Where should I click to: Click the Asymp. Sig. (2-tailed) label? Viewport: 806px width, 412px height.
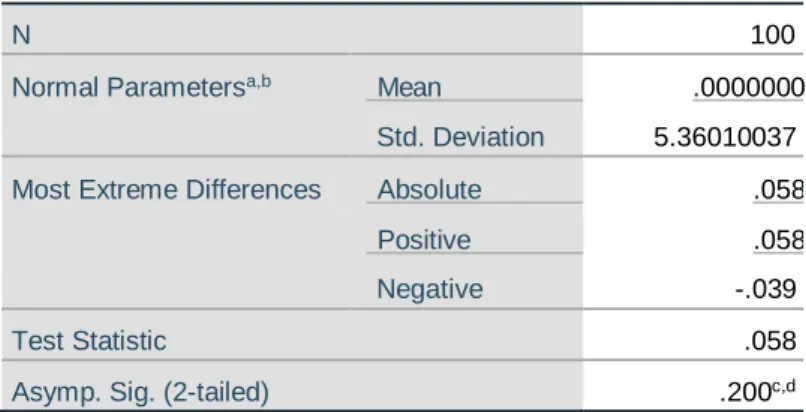140,392
